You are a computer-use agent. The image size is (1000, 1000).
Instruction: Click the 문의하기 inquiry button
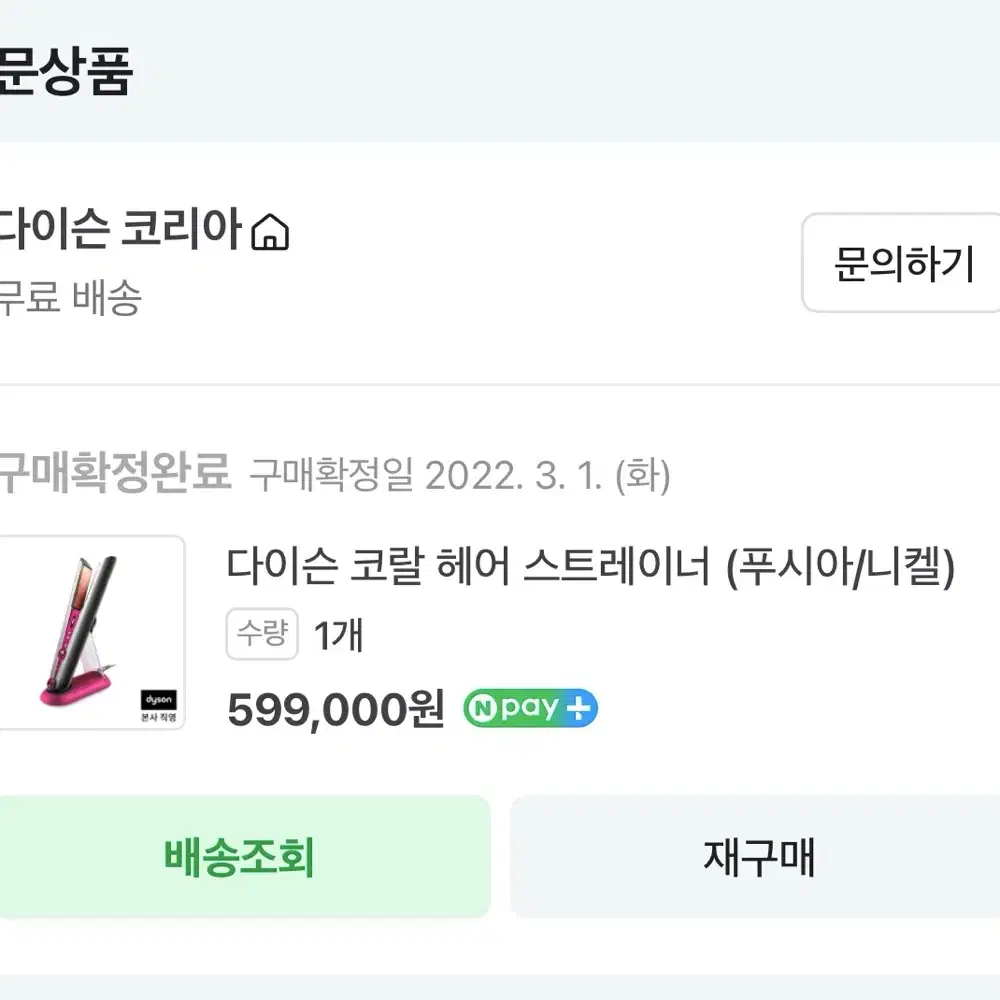[x=901, y=263]
